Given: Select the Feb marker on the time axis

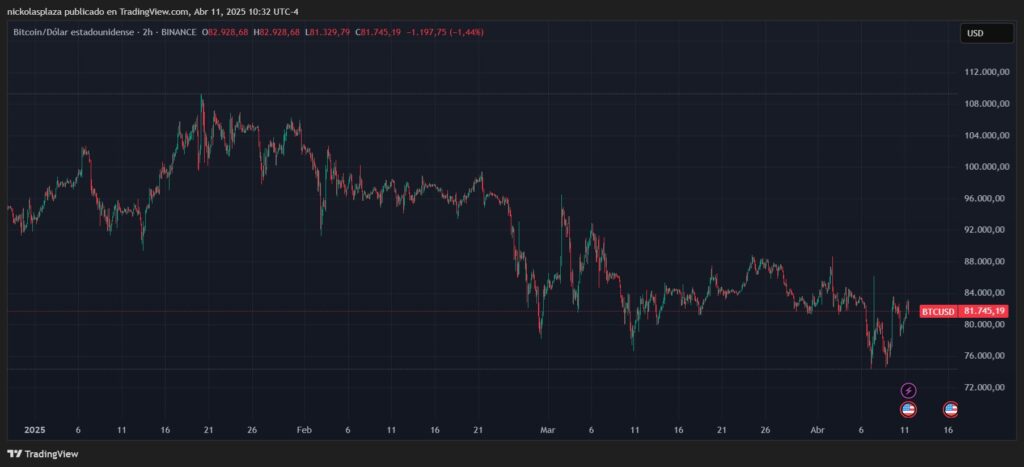Looking at the screenshot, I should coord(305,430).
